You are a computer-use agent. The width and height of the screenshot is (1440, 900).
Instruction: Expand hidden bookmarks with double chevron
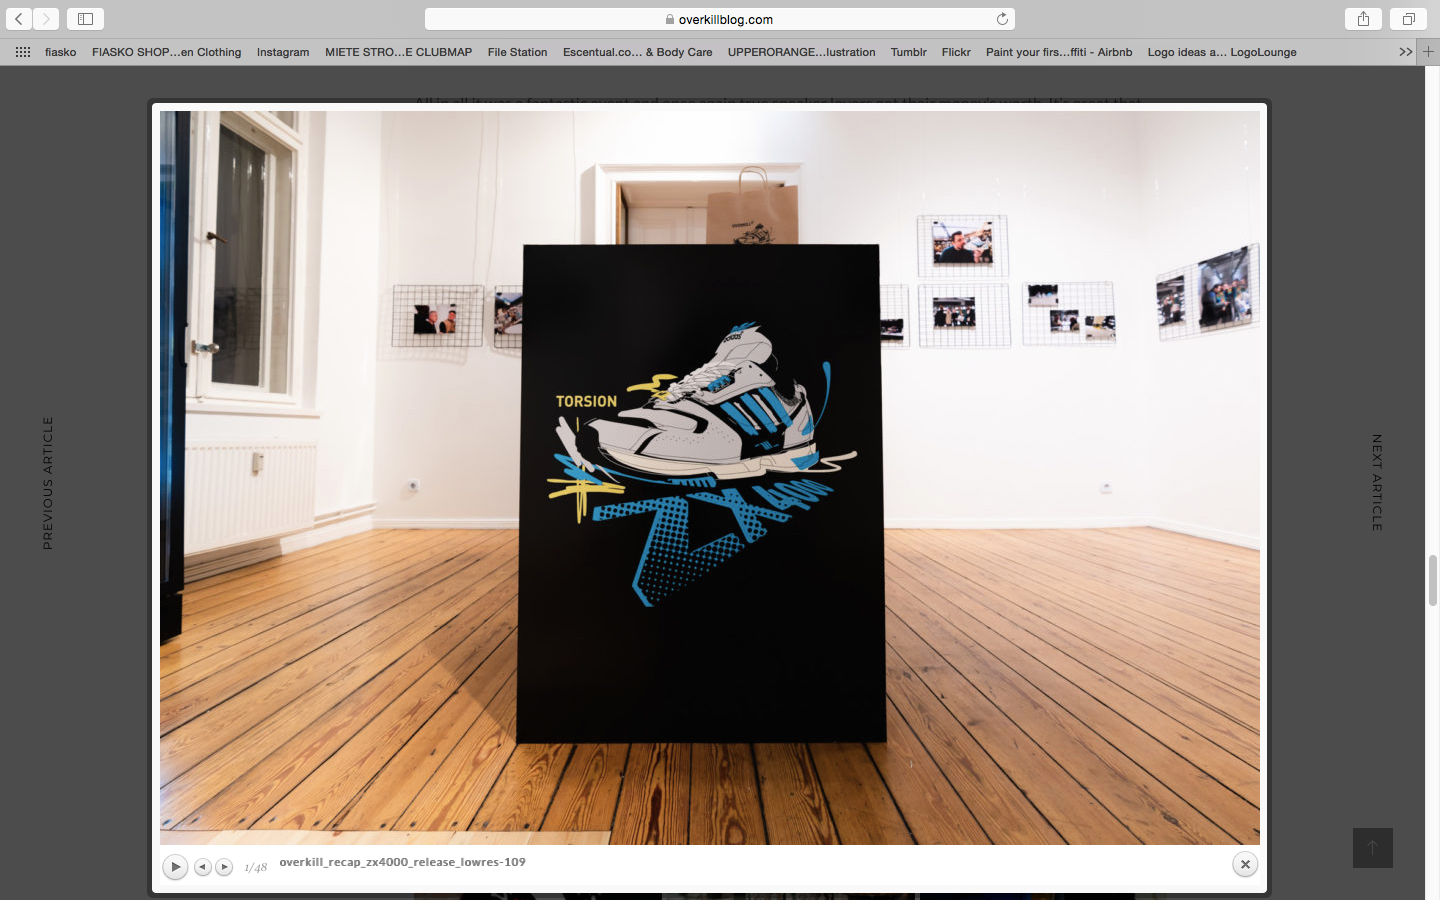pyautogui.click(x=1405, y=52)
